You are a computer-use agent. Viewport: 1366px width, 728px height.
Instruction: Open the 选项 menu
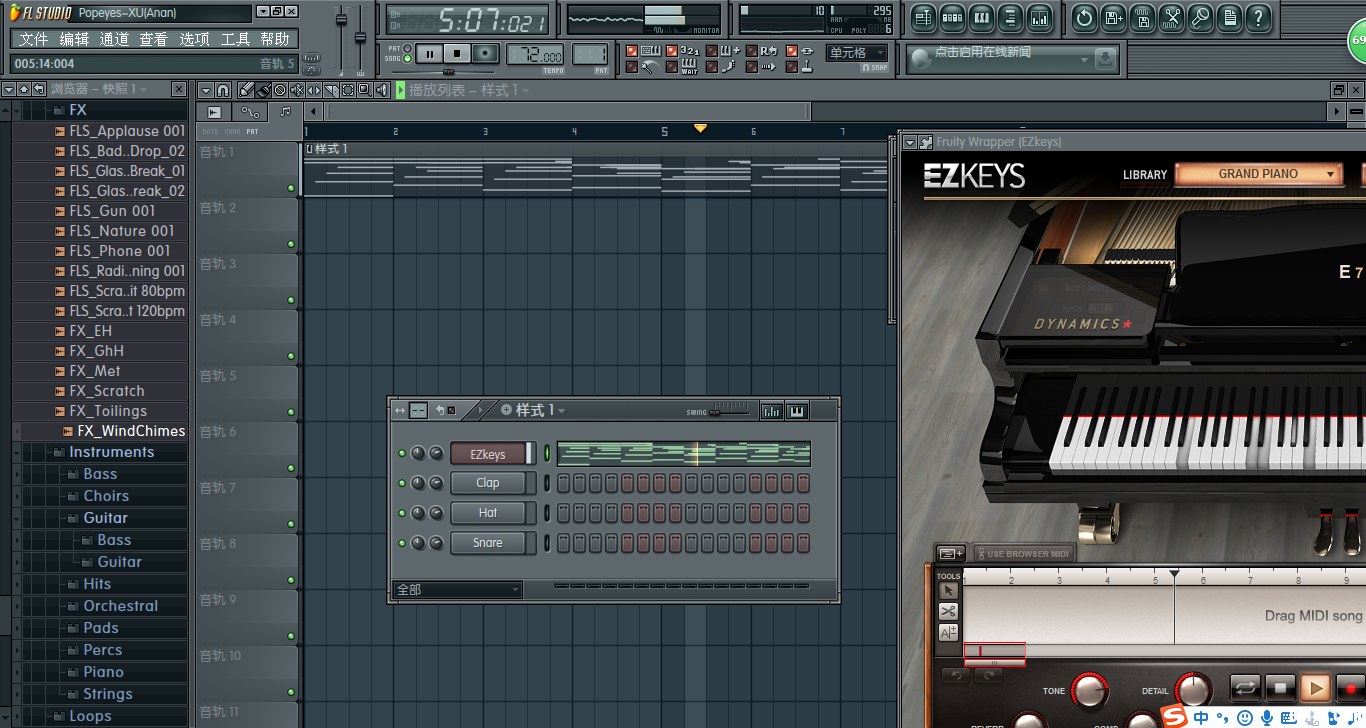tap(194, 39)
